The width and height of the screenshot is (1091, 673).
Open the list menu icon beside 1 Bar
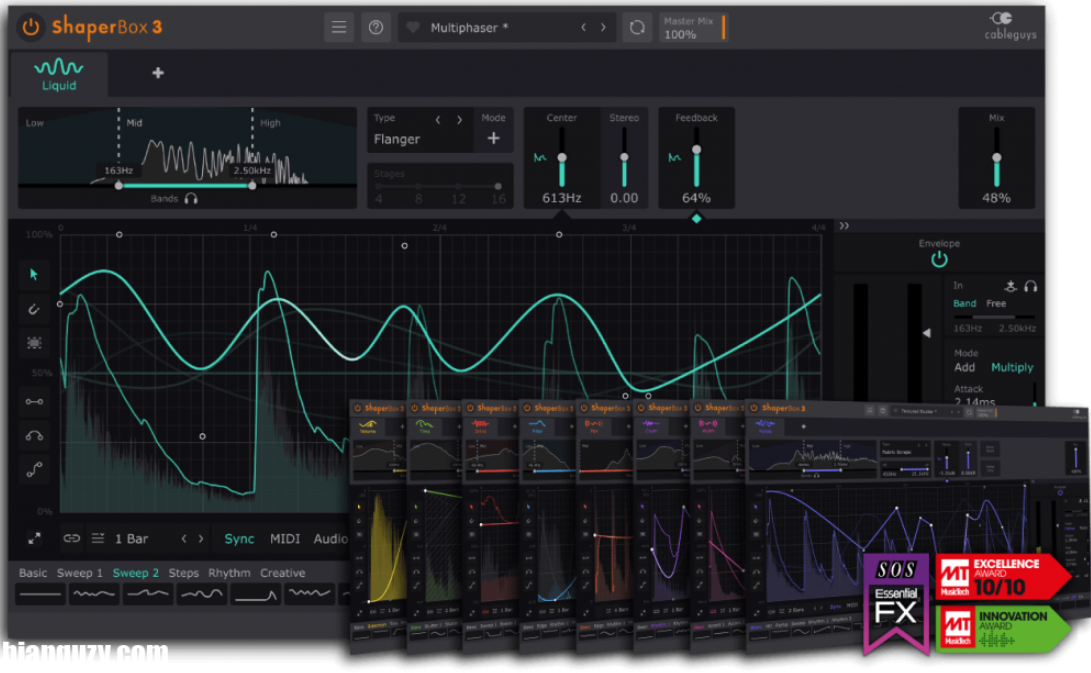coord(98,539)
